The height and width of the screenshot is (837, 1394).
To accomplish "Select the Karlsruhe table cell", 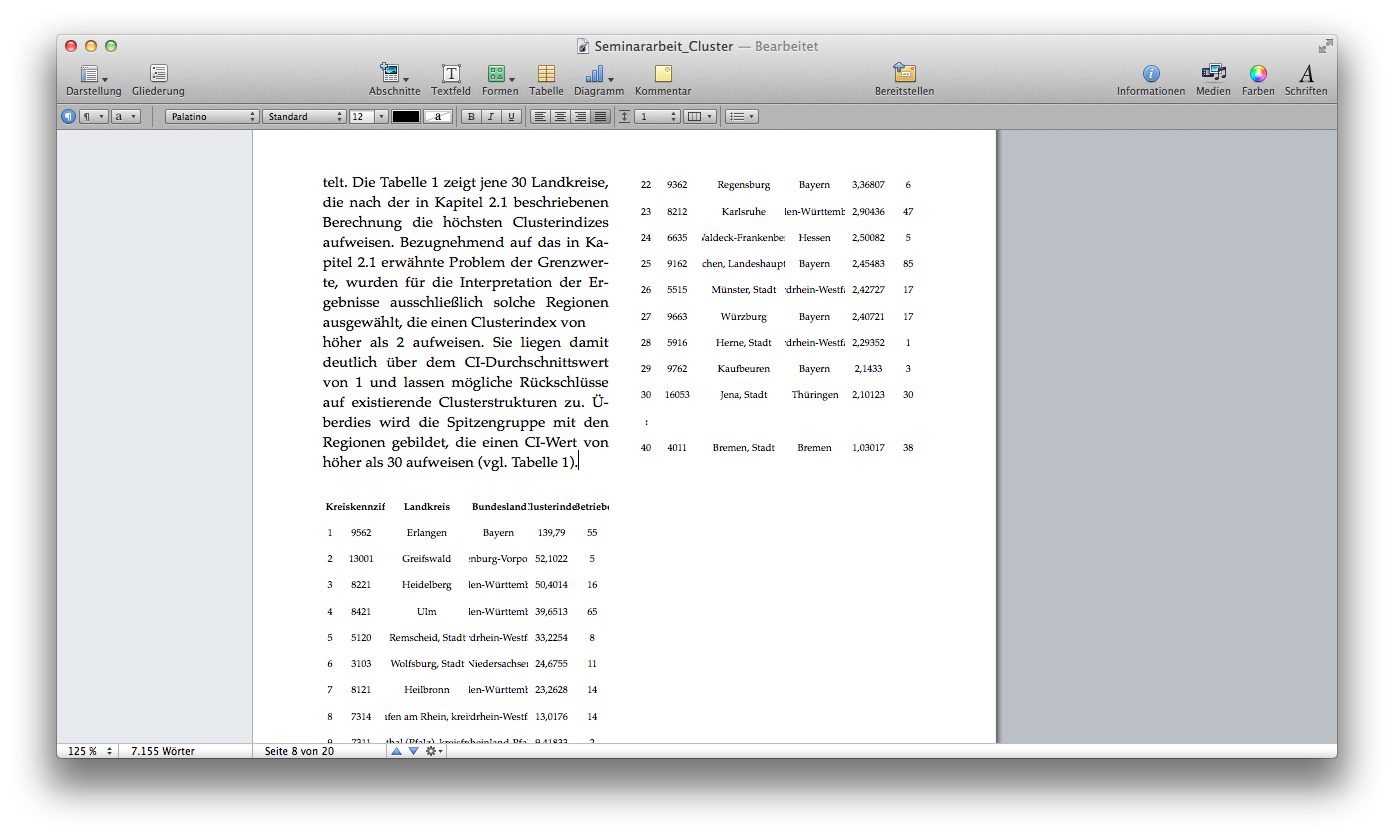I will click(744, 211).
